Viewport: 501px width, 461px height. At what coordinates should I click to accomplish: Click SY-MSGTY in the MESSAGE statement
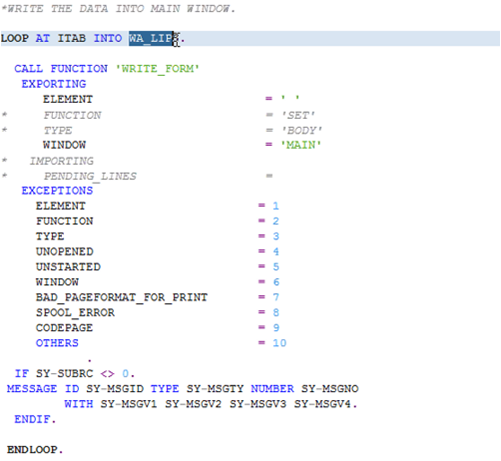215,389
